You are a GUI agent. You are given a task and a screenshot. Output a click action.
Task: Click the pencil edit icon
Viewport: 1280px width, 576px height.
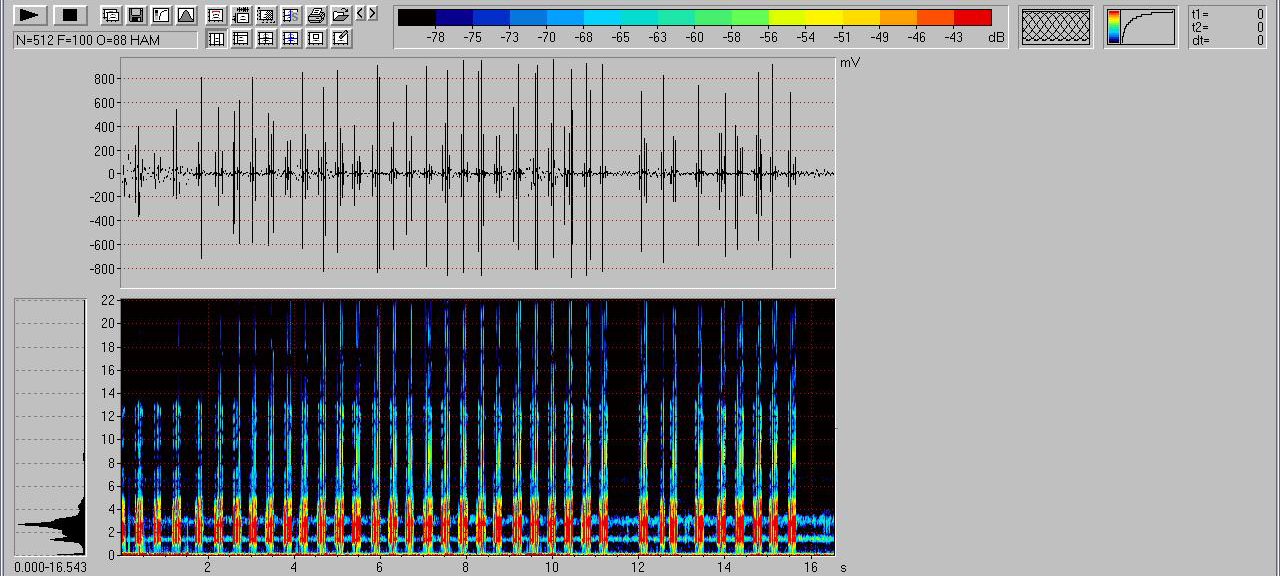click(341, 39)
